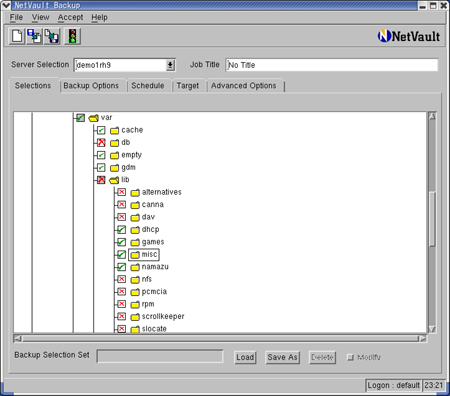
Task: Switch to the Schedule tab
Action: pyautogui.click(x=148, y=86)
